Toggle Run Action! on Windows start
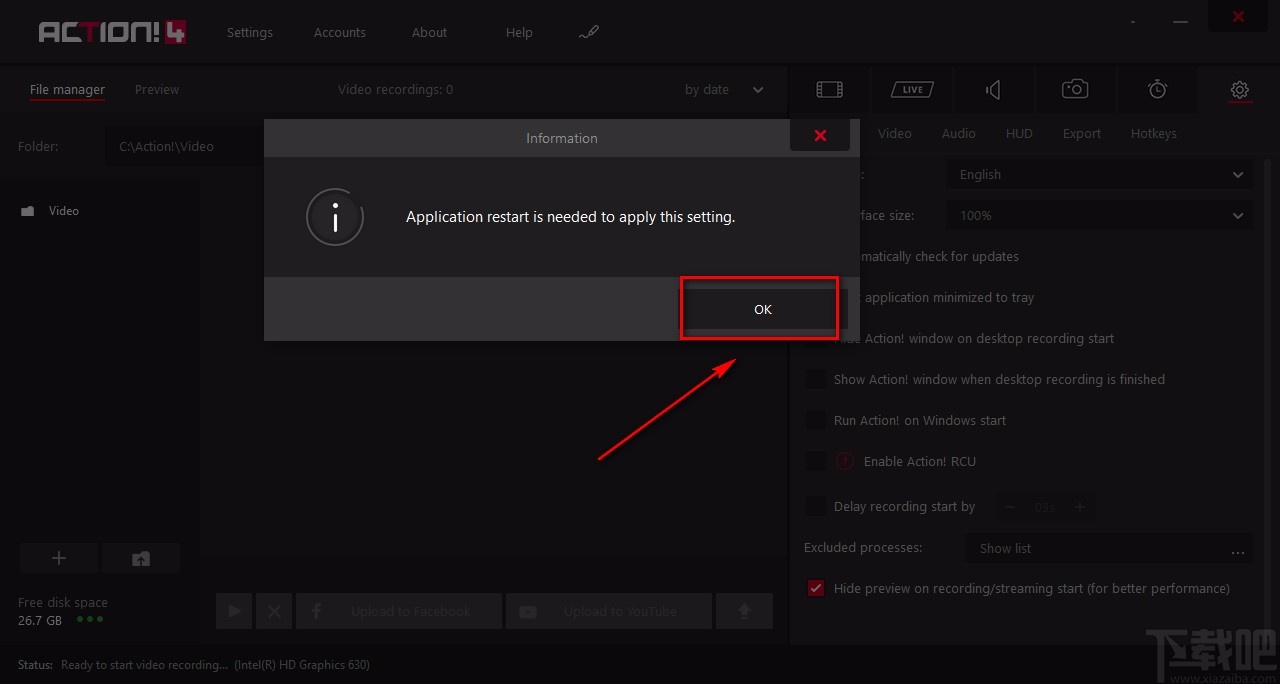 816,420
